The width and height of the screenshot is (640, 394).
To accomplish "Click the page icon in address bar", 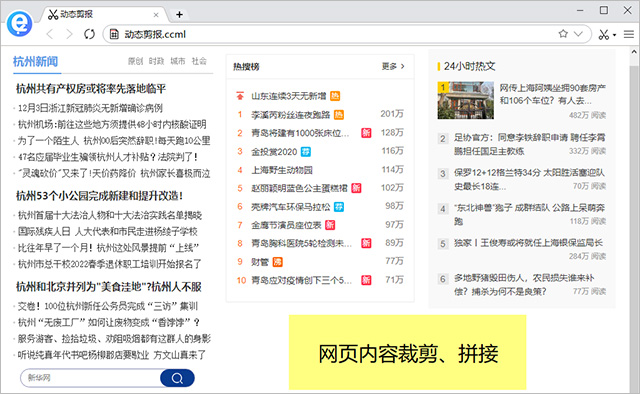I will [114, 34].
